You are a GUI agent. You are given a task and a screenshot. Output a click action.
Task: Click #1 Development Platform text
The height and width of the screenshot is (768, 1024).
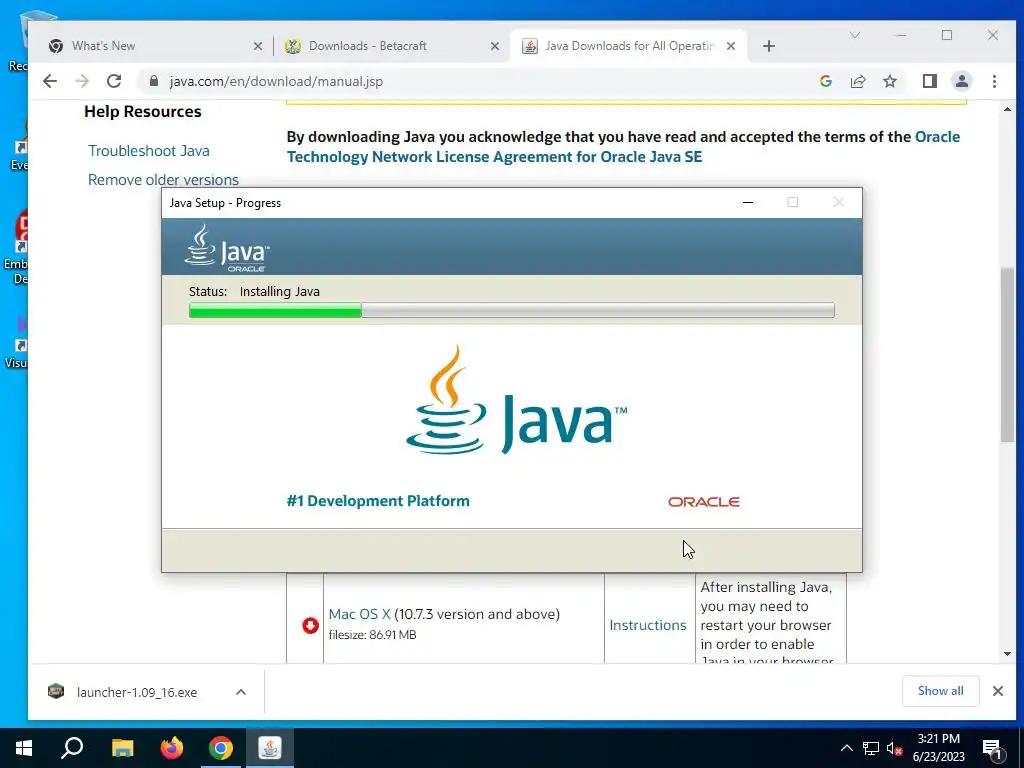(x=378, y=501)
